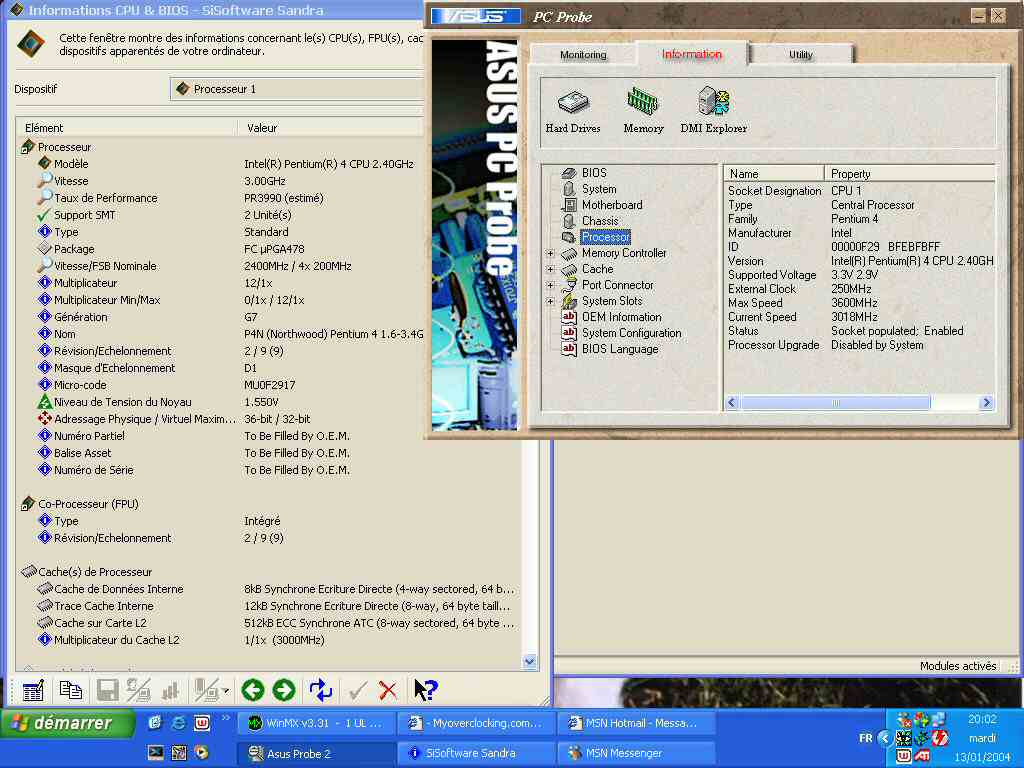Click the options table icon in Sandra
The width and height of the screenshot is (1024, 768).
(x=33, y=690)
